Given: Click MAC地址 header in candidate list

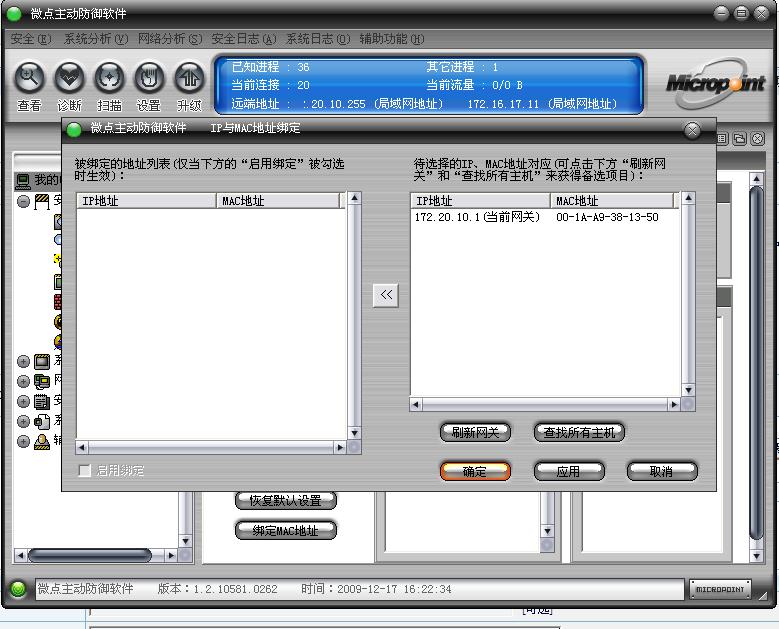Looking at the screenshot, I should 612,201.
